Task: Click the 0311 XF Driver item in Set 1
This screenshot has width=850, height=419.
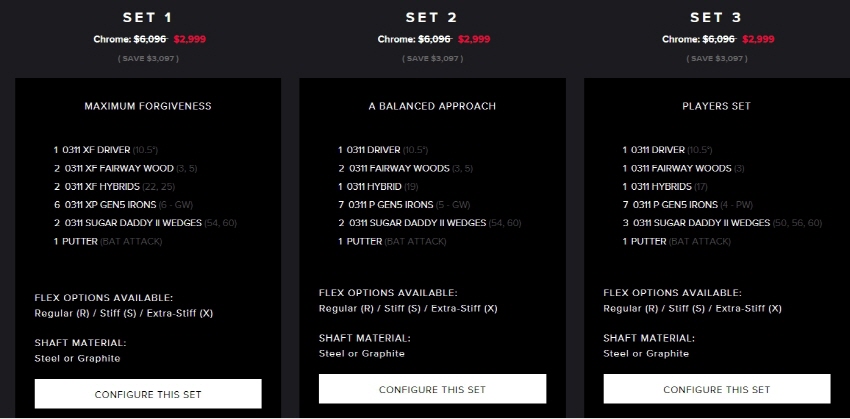Action: point(106,150)
